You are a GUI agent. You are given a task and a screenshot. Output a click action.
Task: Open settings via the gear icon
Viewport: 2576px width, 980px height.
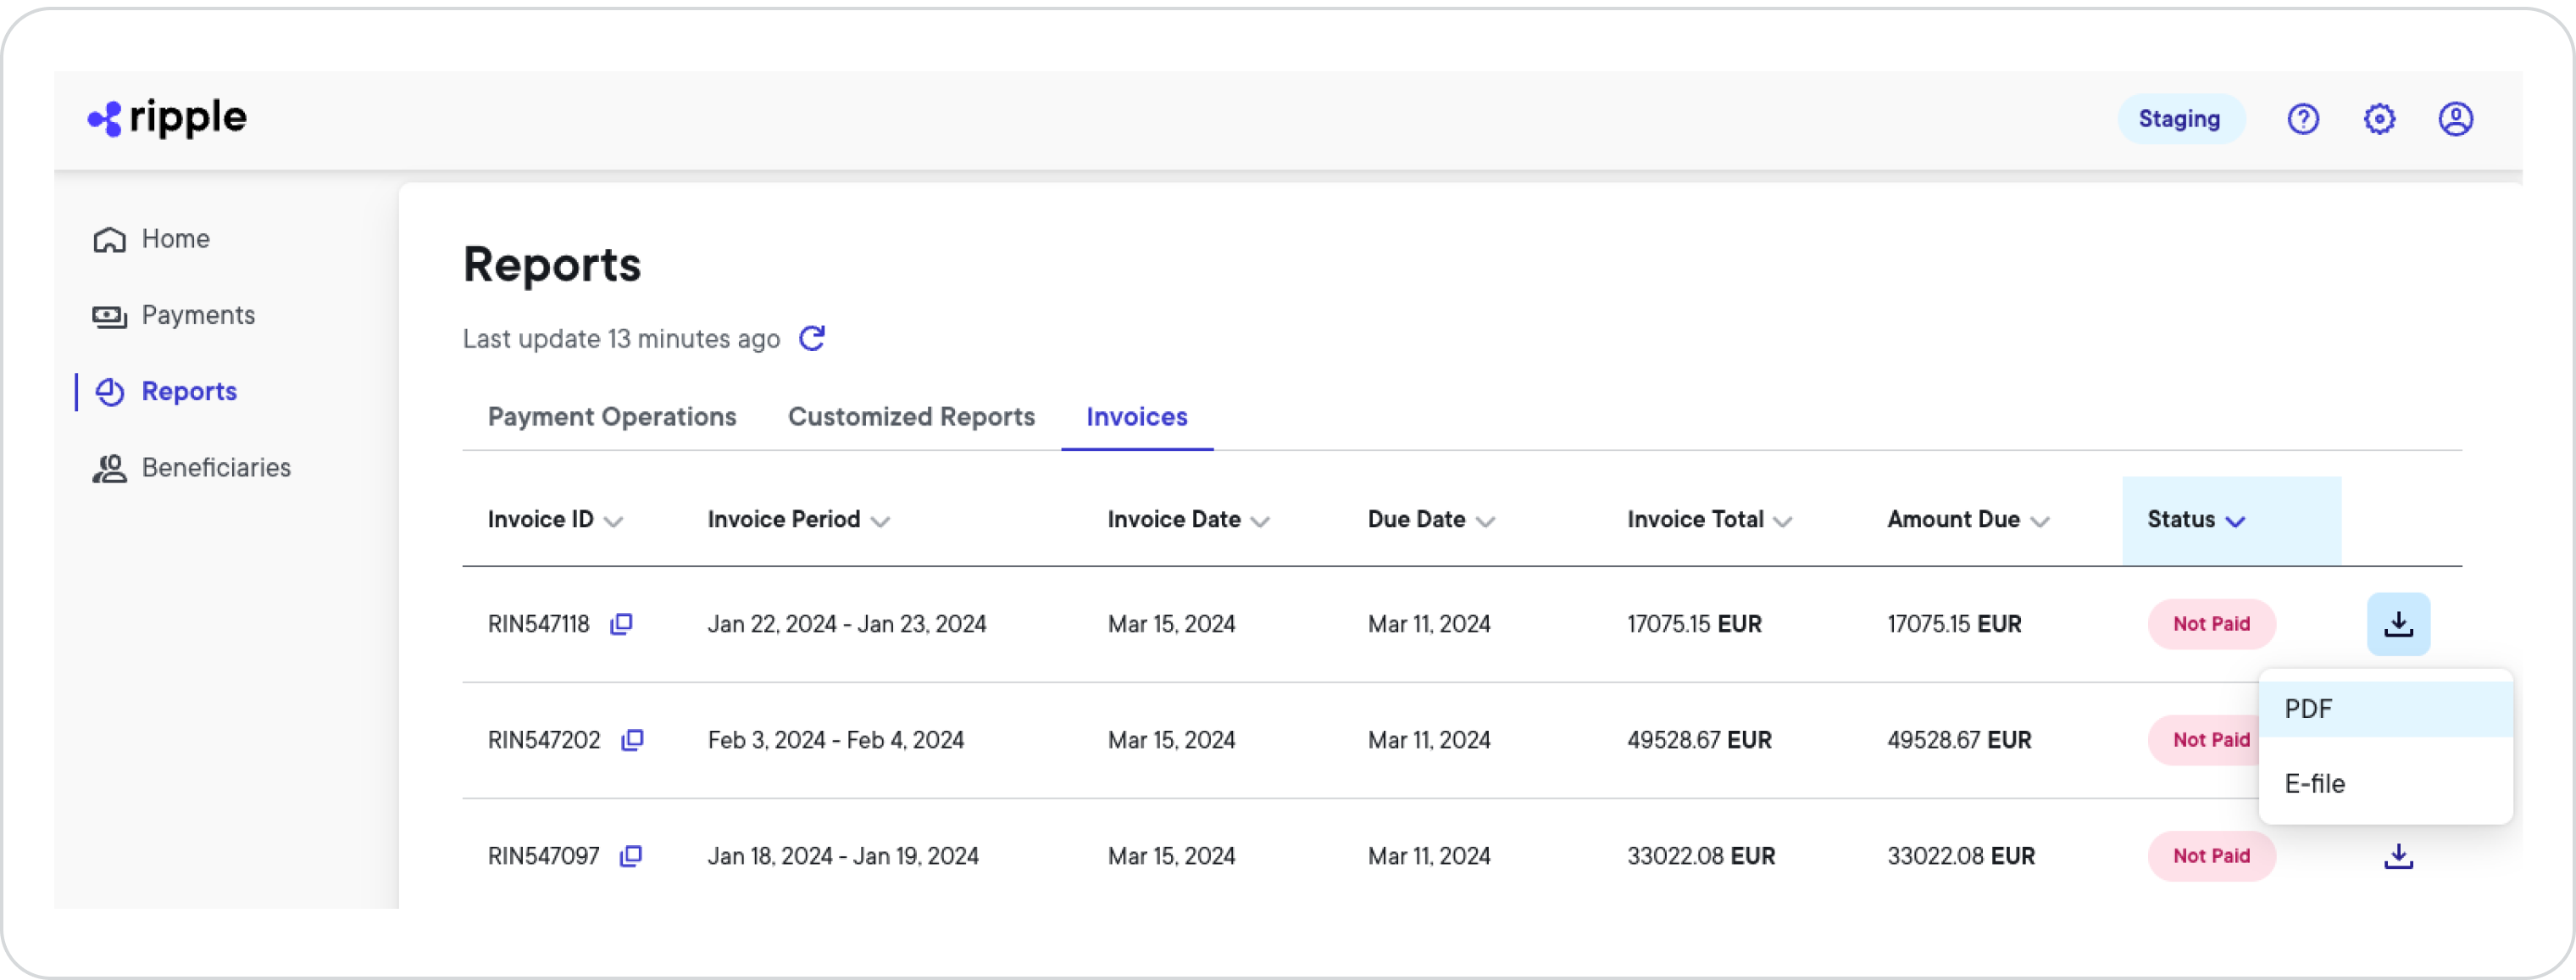tap(2380, 119)
